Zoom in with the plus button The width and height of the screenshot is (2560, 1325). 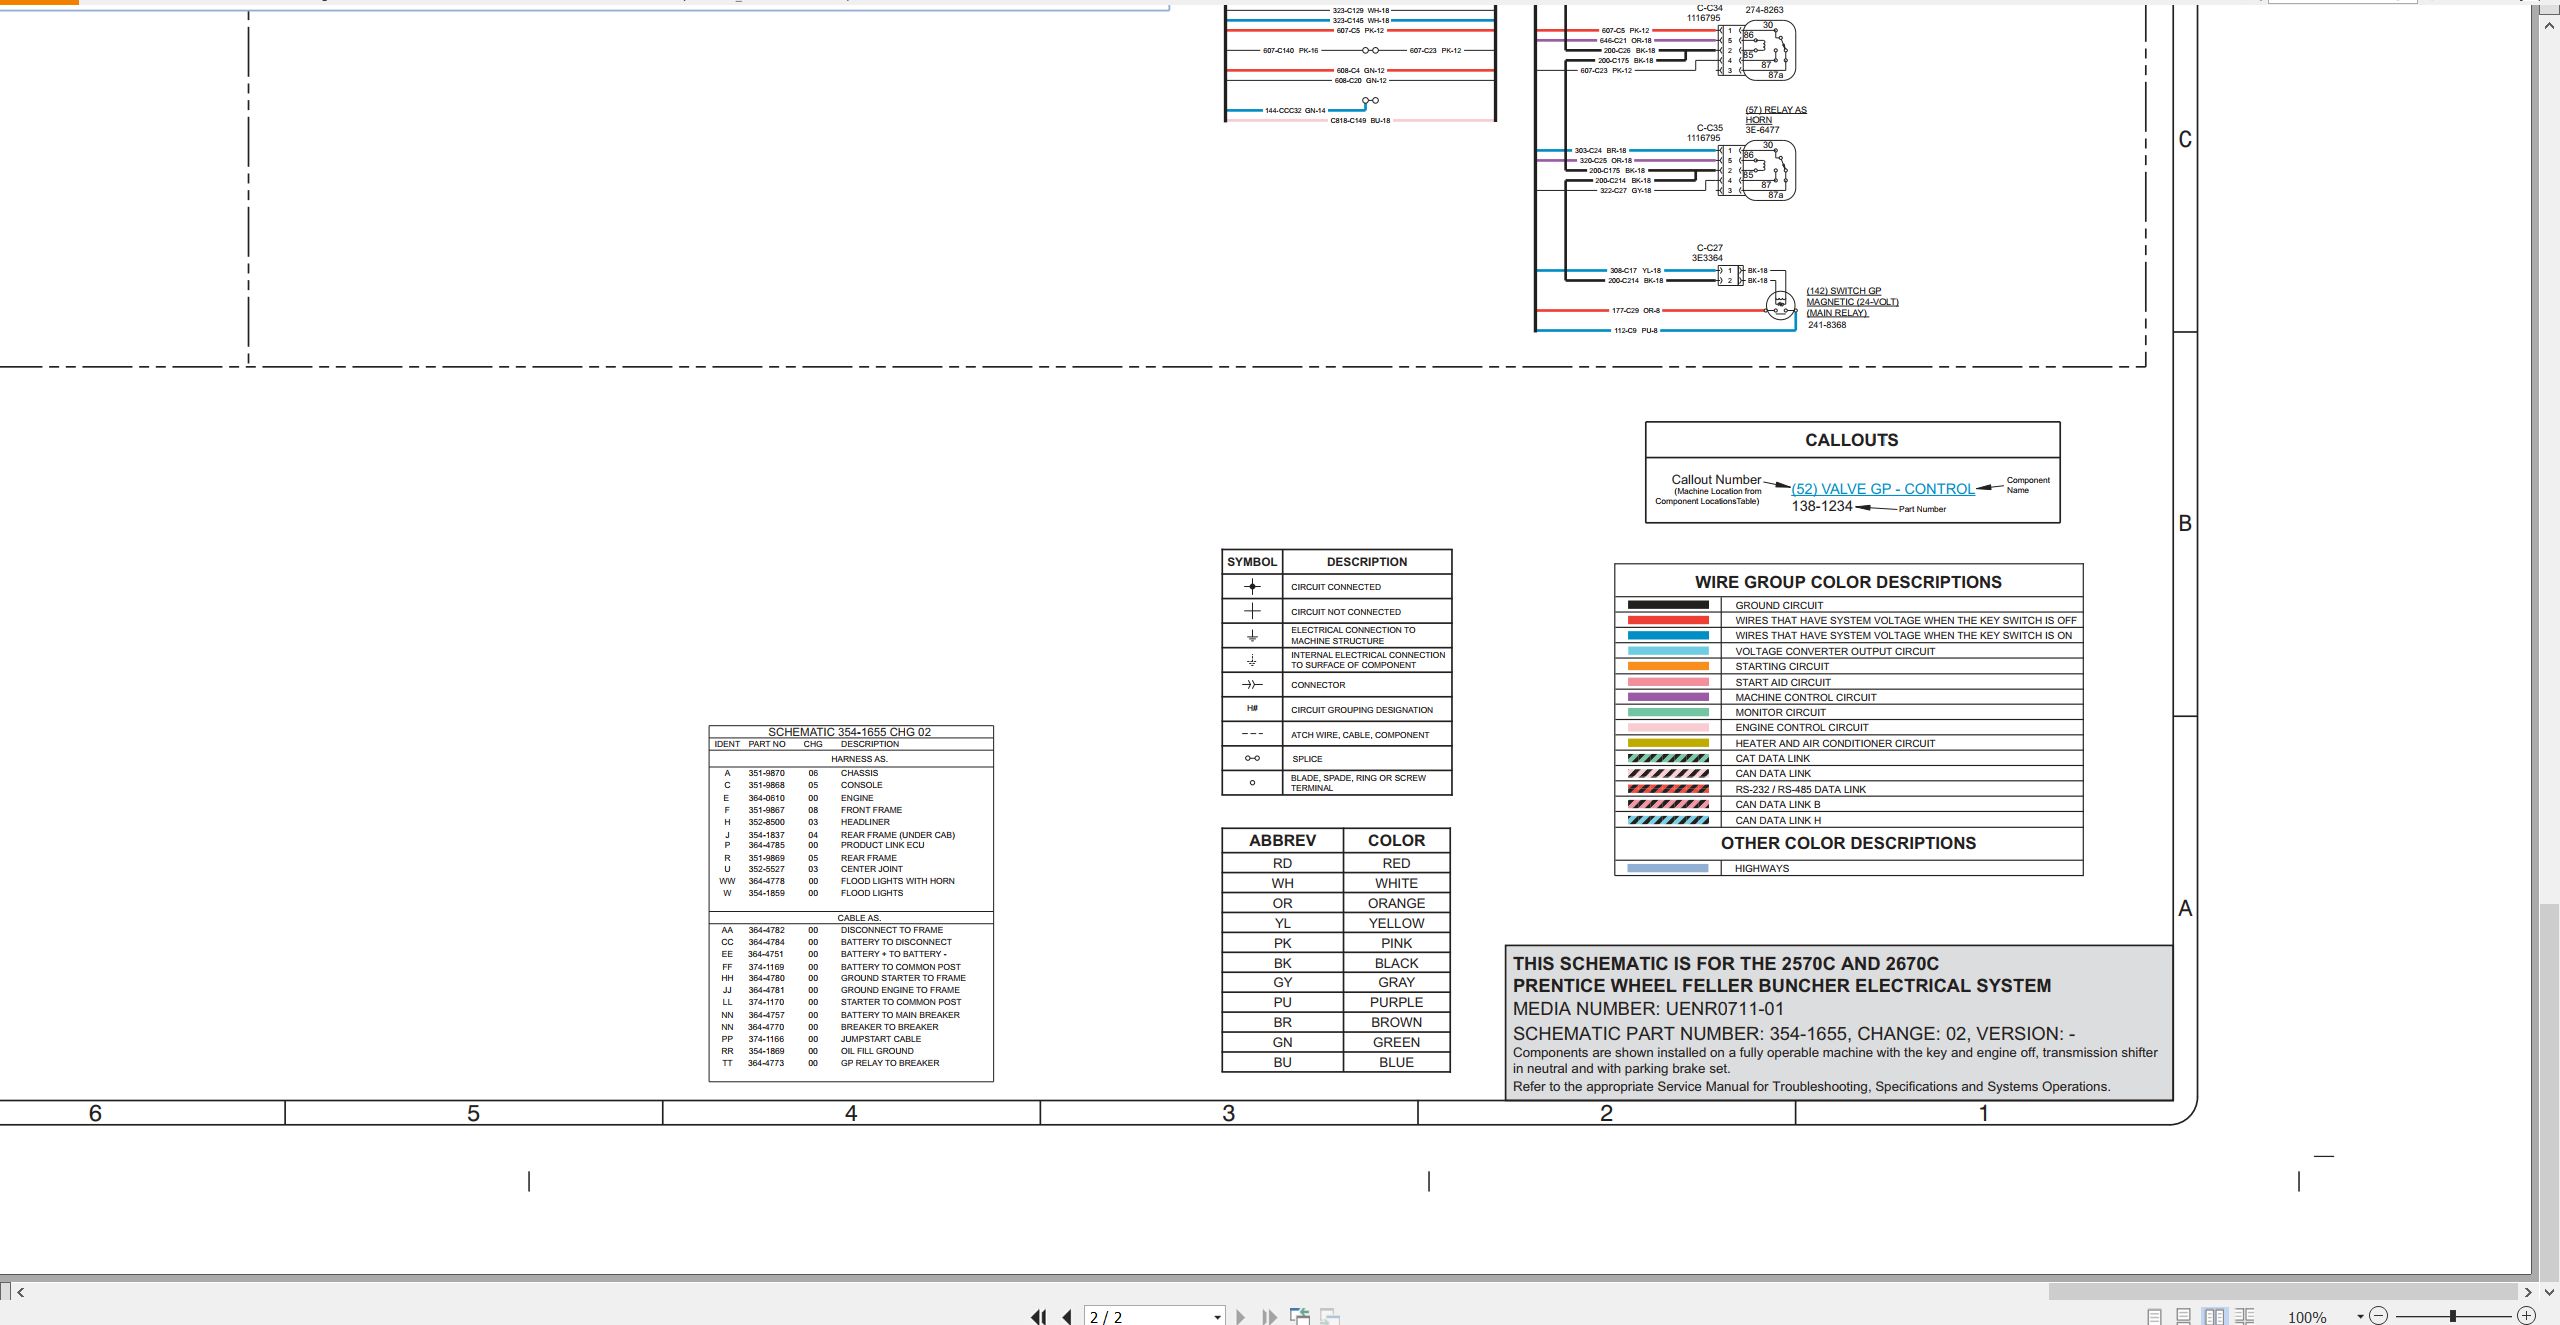tap(2526, 1316)
